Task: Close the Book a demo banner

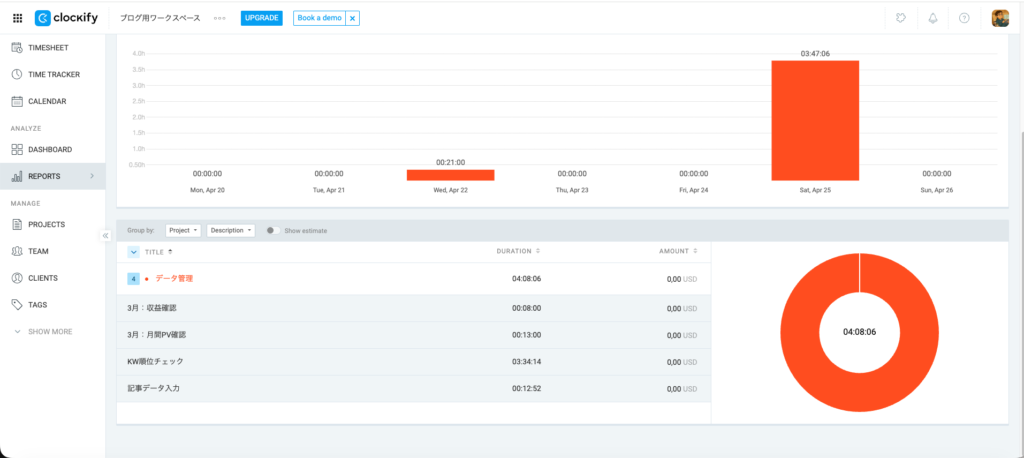Action: 352,18
